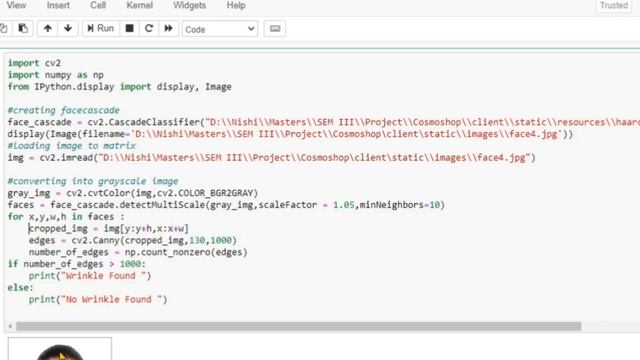Click the '#converting into grayscale image' comment

(x=93, y=181)
